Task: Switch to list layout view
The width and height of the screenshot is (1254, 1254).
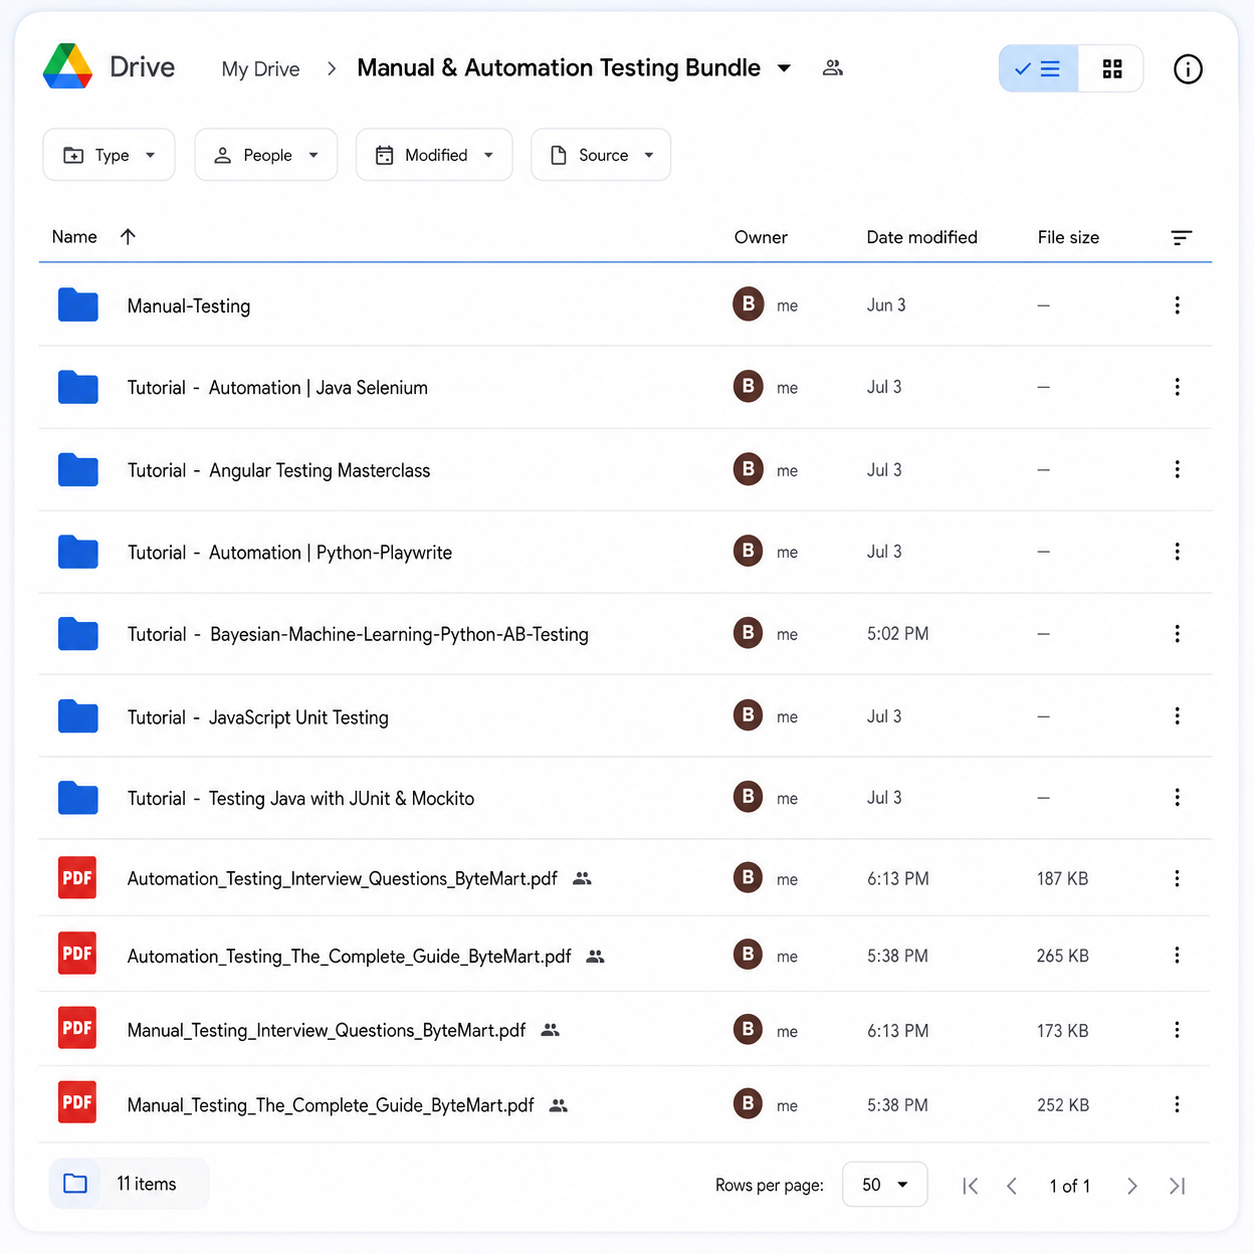Action: click(x=1038, y=69)
